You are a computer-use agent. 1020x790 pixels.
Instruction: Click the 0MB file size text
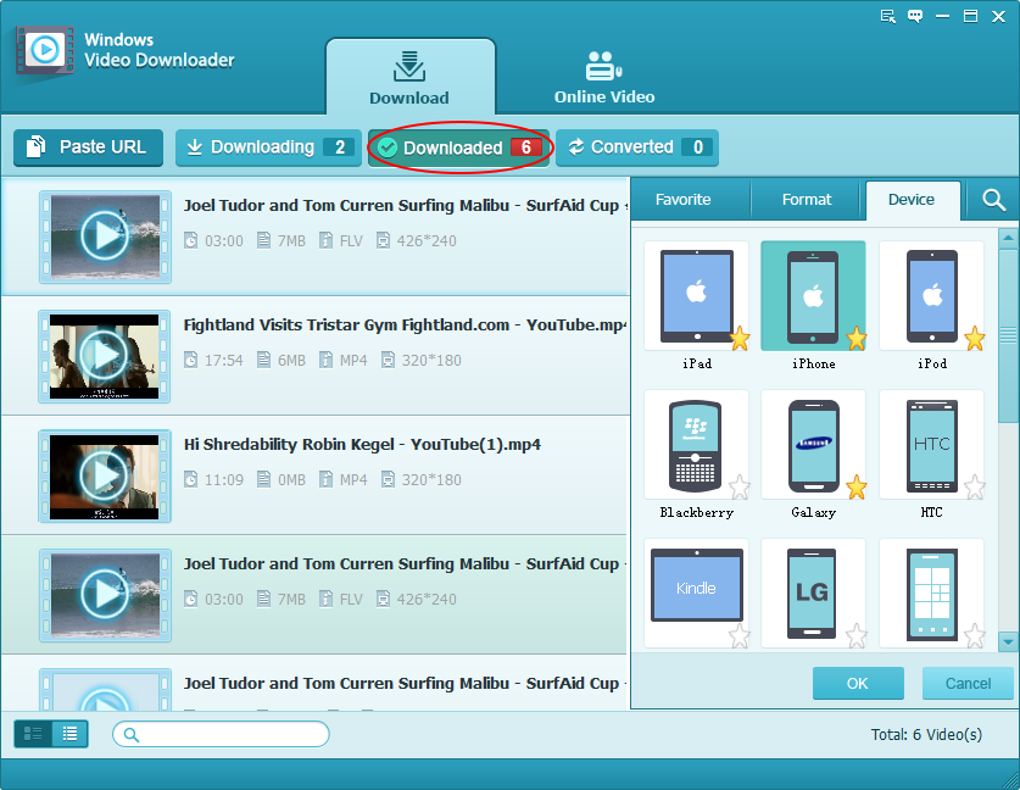(291, 480)
